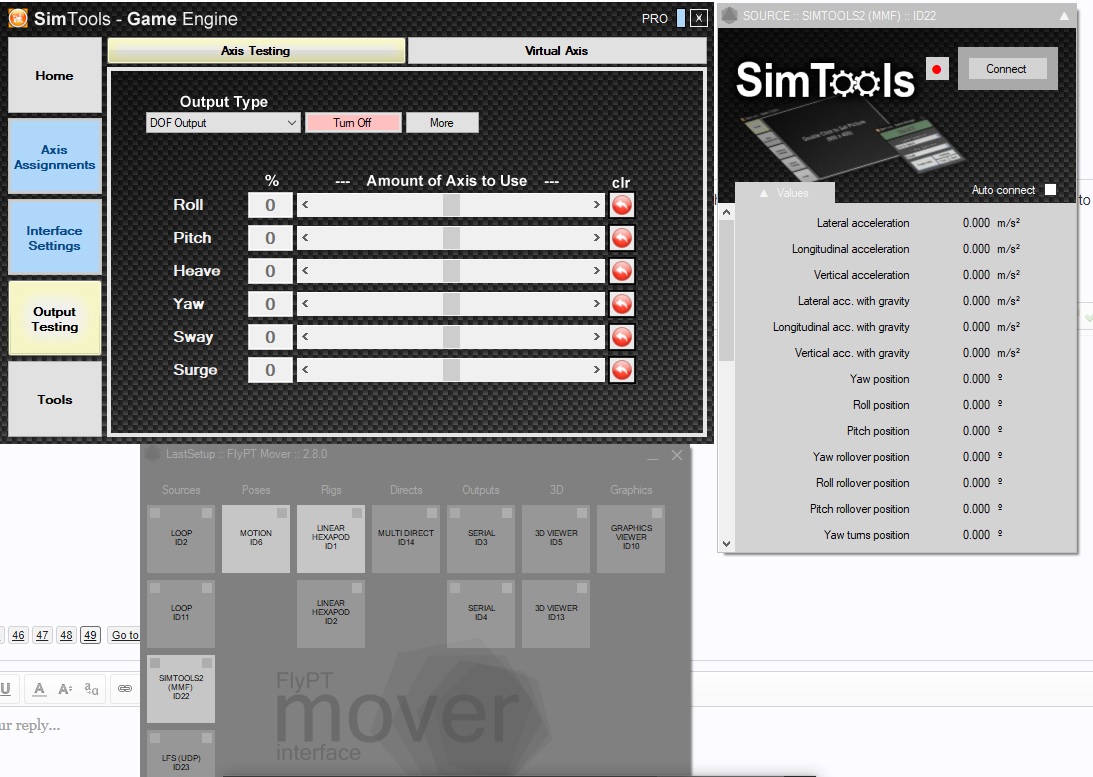Image resolution: width=1093 pixels, height=777 pixels.
Task: Clear the Yaw axis with red button
Action: (622, 304)
